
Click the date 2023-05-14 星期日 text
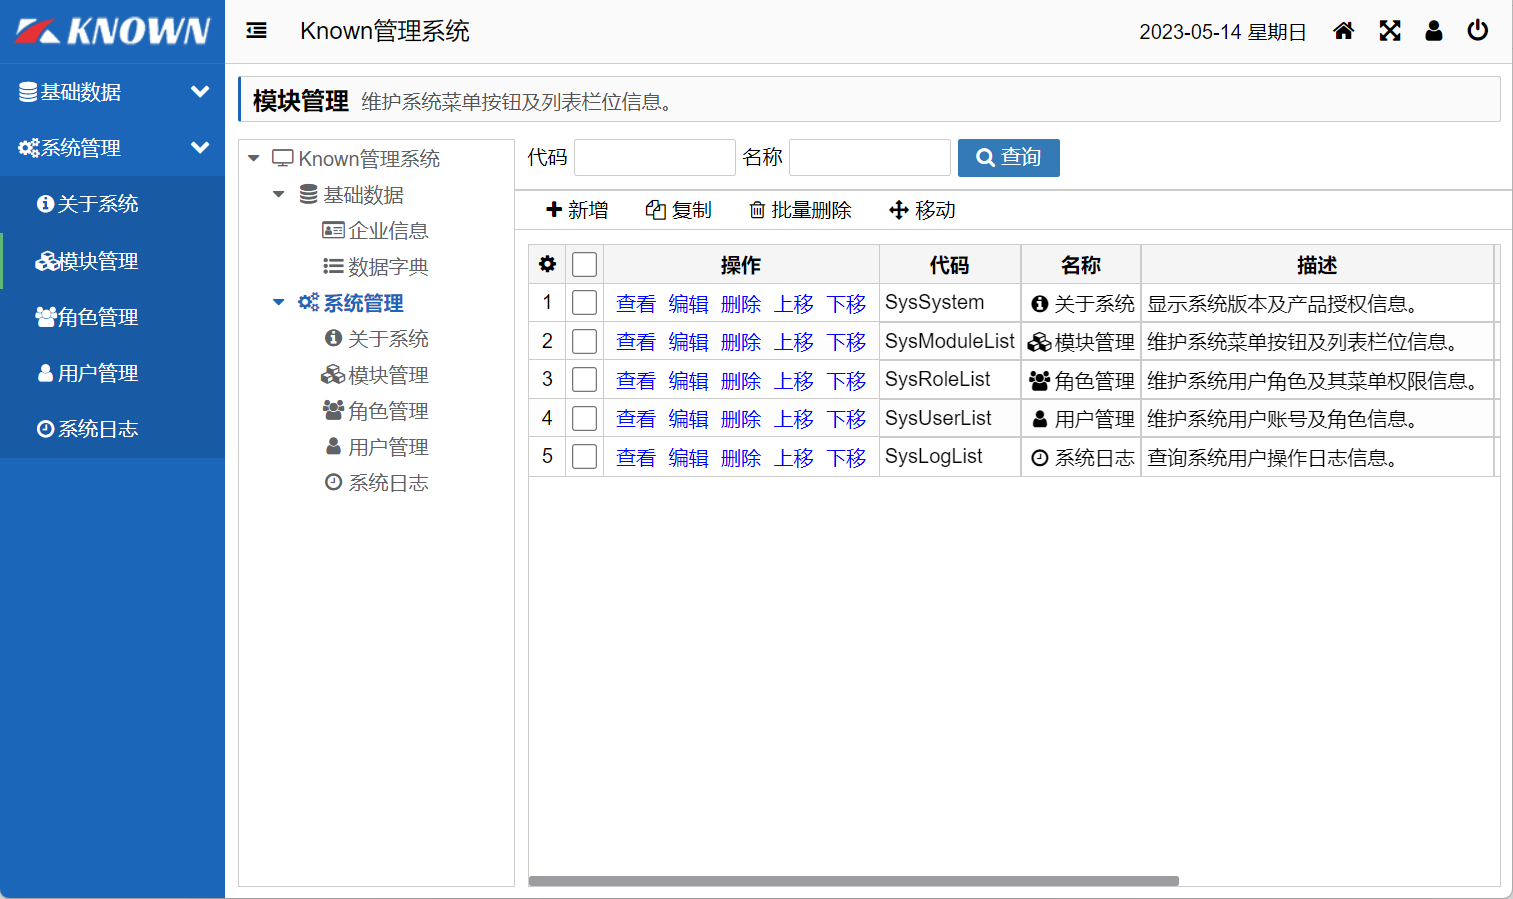click(1223, 32)
